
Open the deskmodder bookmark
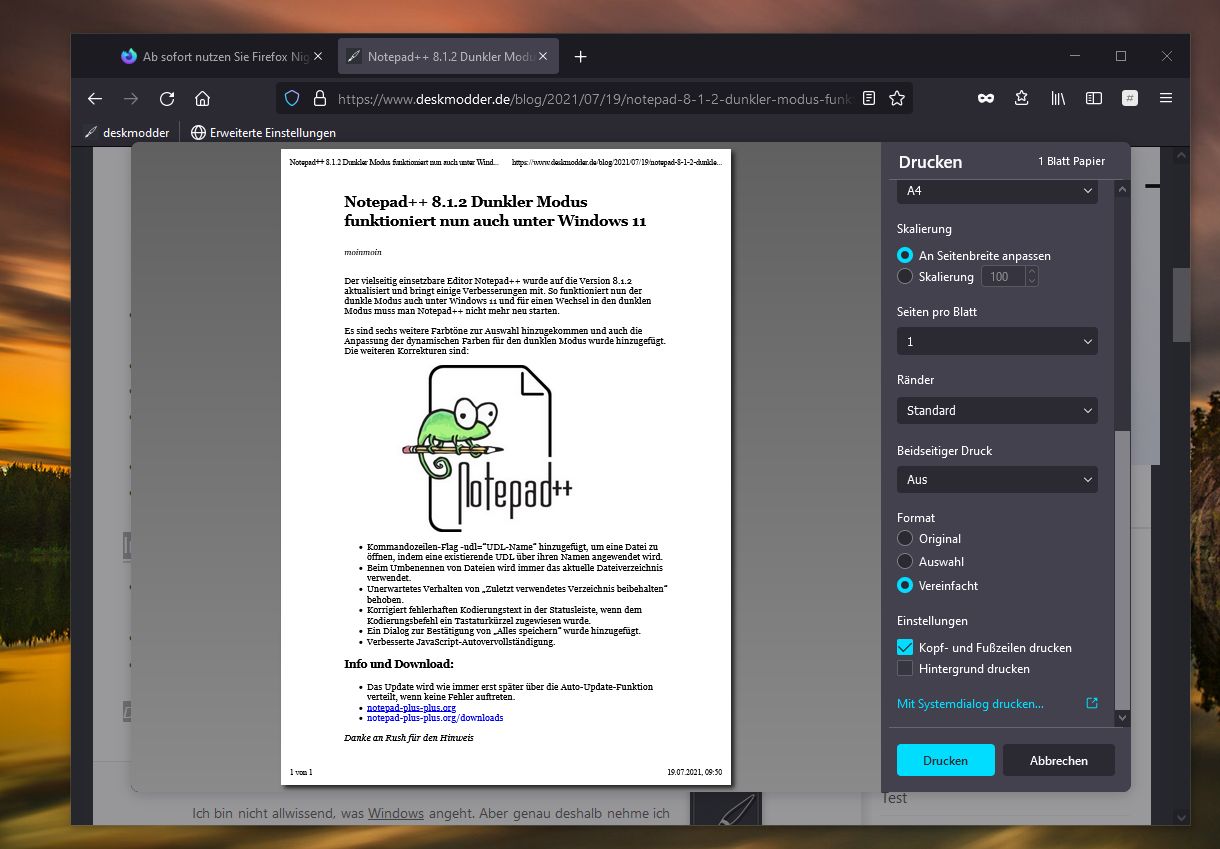[127, 132]
